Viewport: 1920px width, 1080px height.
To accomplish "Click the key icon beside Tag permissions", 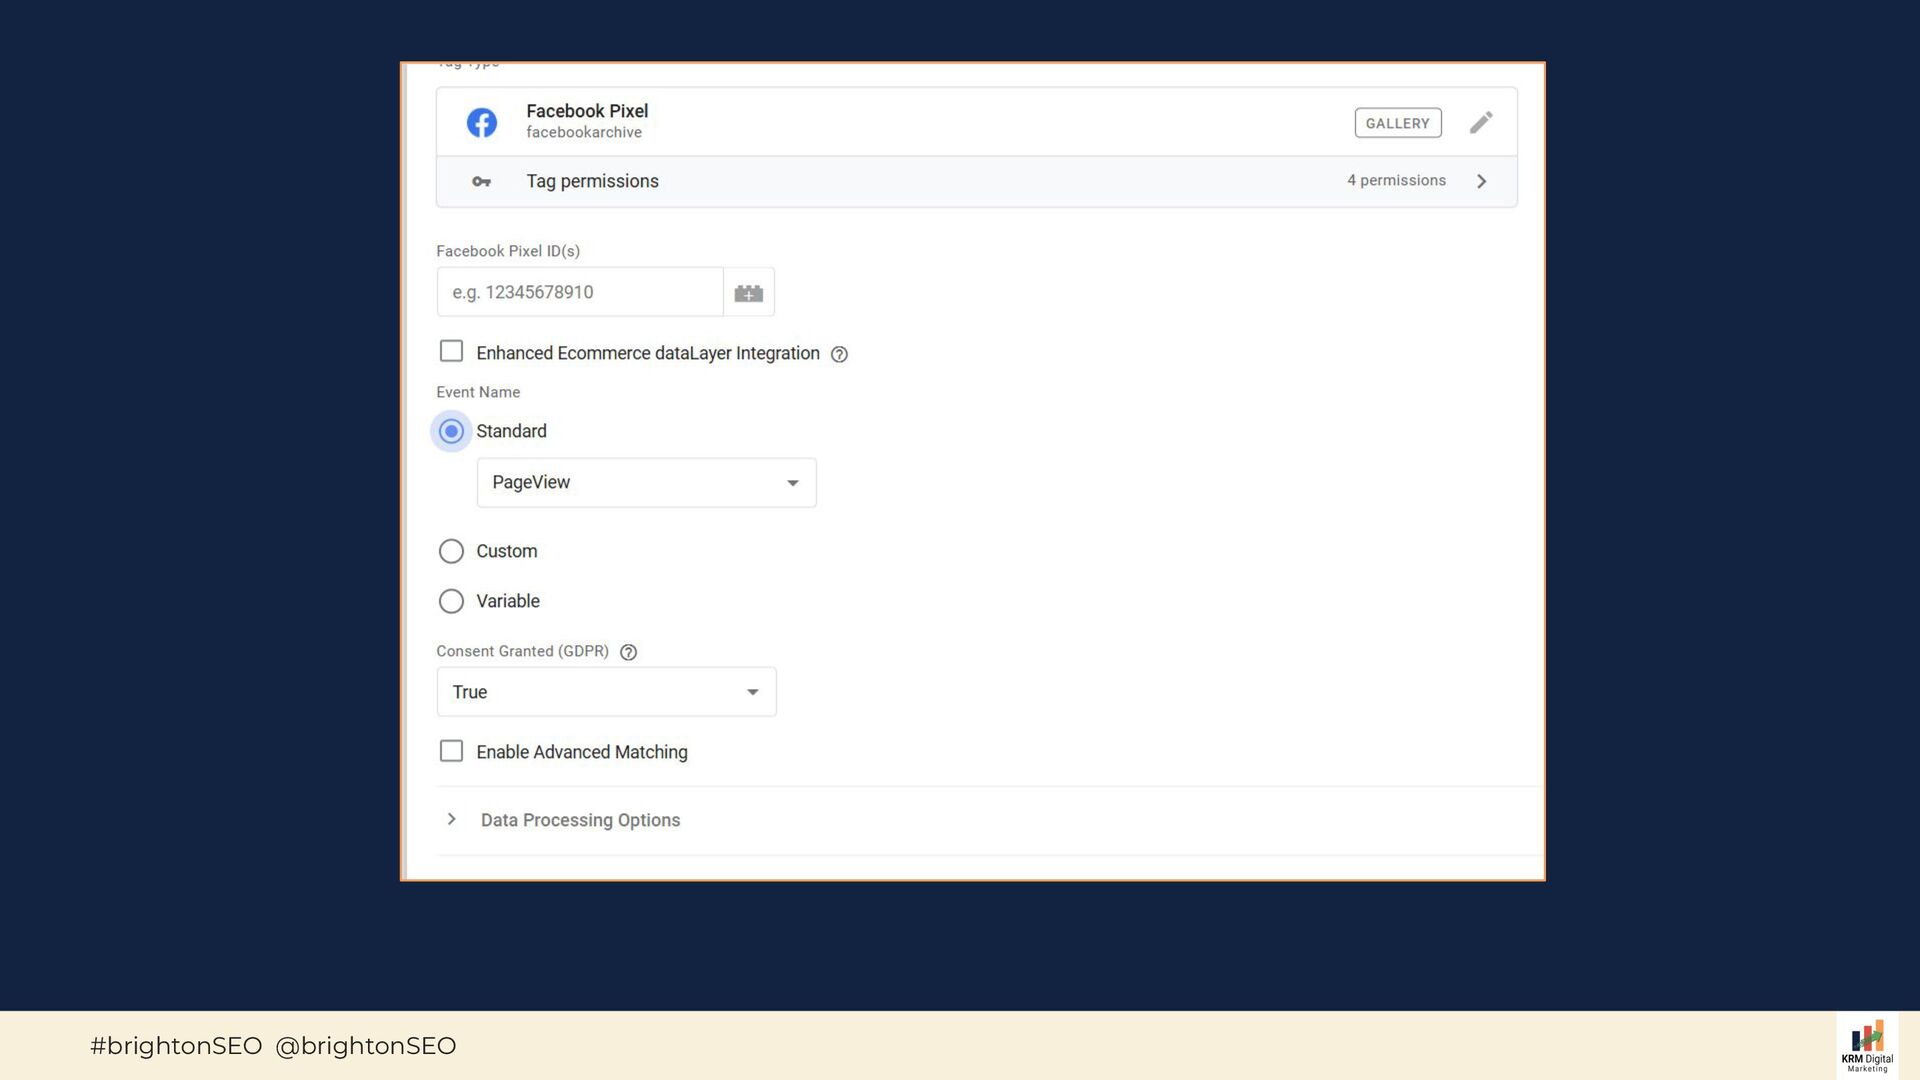I will pyautogui.click(x=481, y=181).
